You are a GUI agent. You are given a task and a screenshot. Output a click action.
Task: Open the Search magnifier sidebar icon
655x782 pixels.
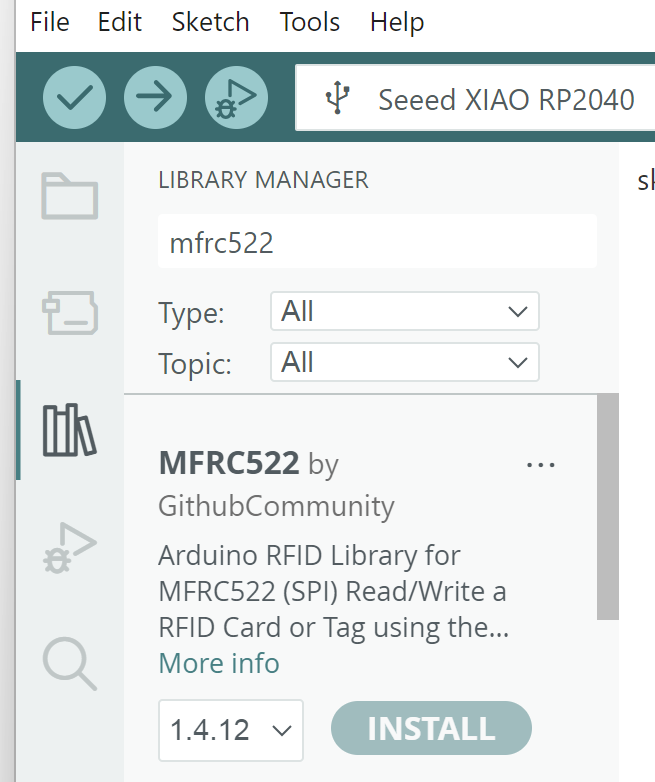pos(69,663)
